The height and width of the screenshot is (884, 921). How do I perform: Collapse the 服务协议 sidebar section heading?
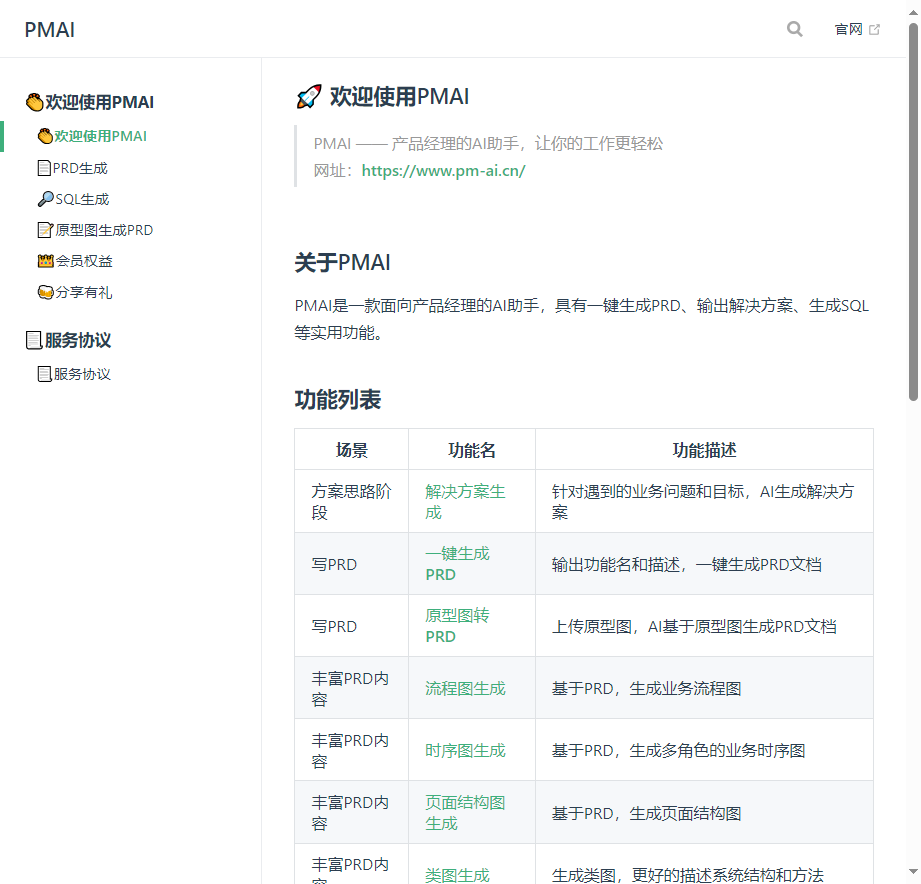click(68, 340)
